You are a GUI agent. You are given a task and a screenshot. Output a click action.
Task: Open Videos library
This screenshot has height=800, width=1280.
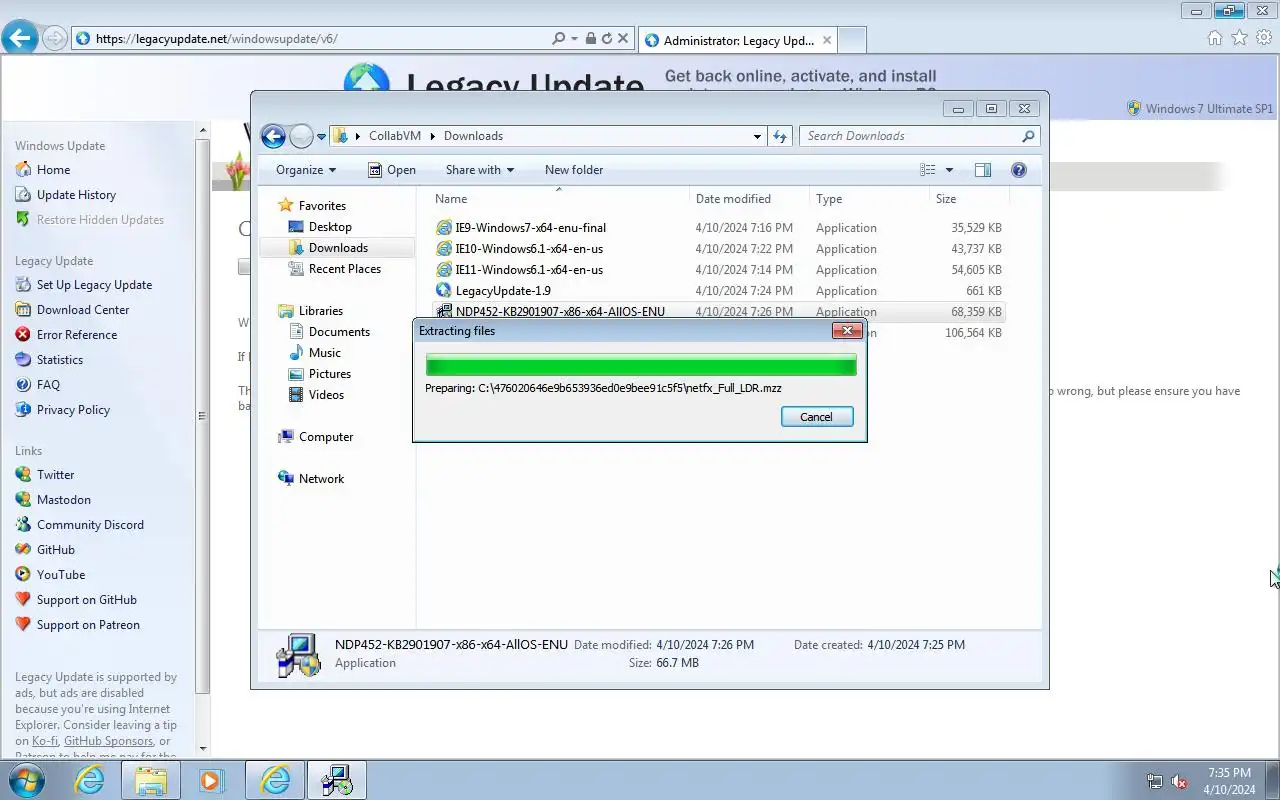click(326, 395)
